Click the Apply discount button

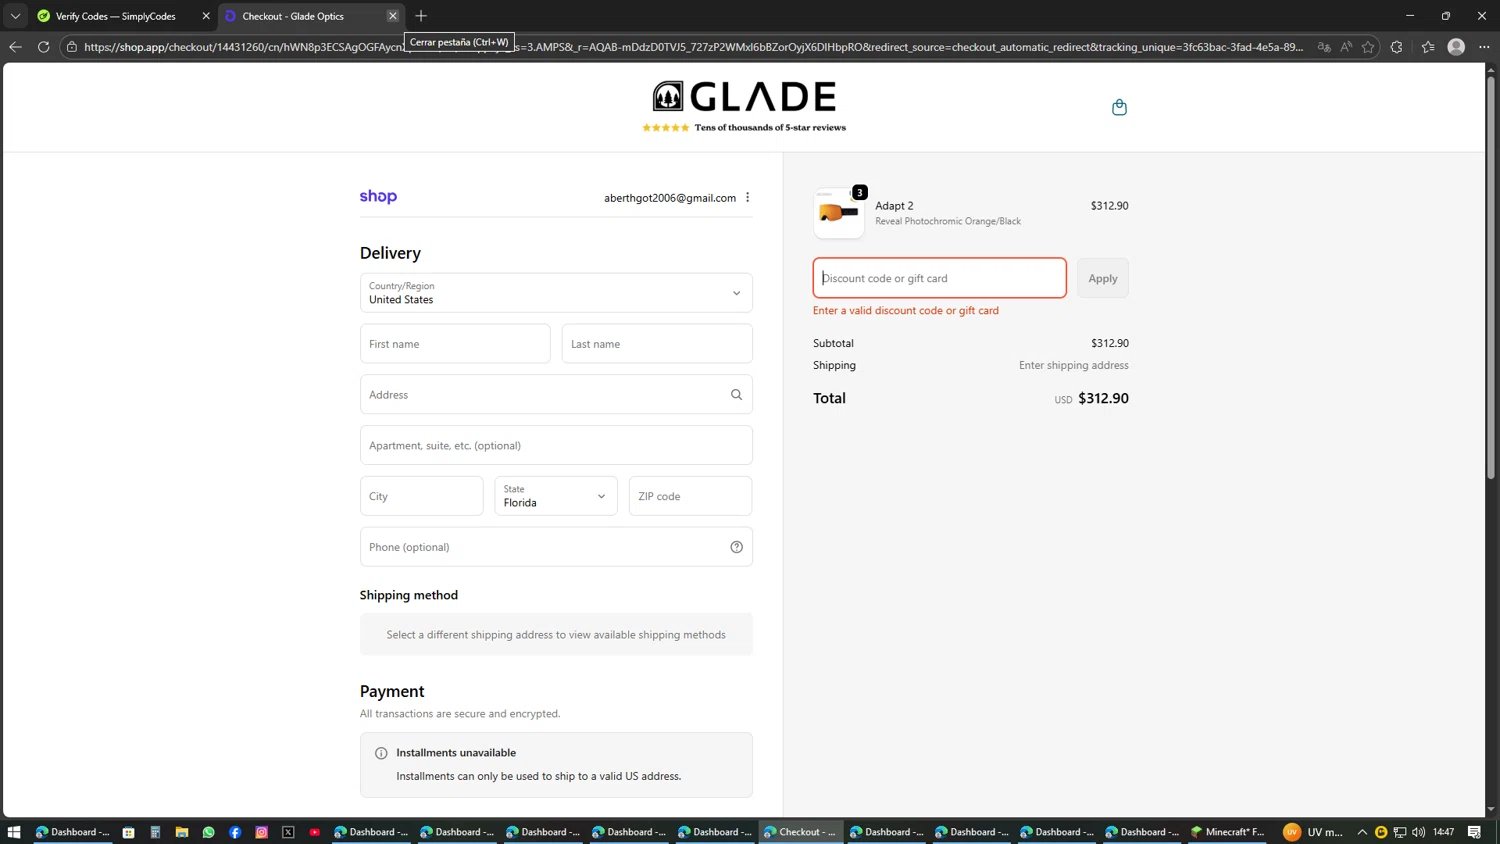pos(1103,278)
